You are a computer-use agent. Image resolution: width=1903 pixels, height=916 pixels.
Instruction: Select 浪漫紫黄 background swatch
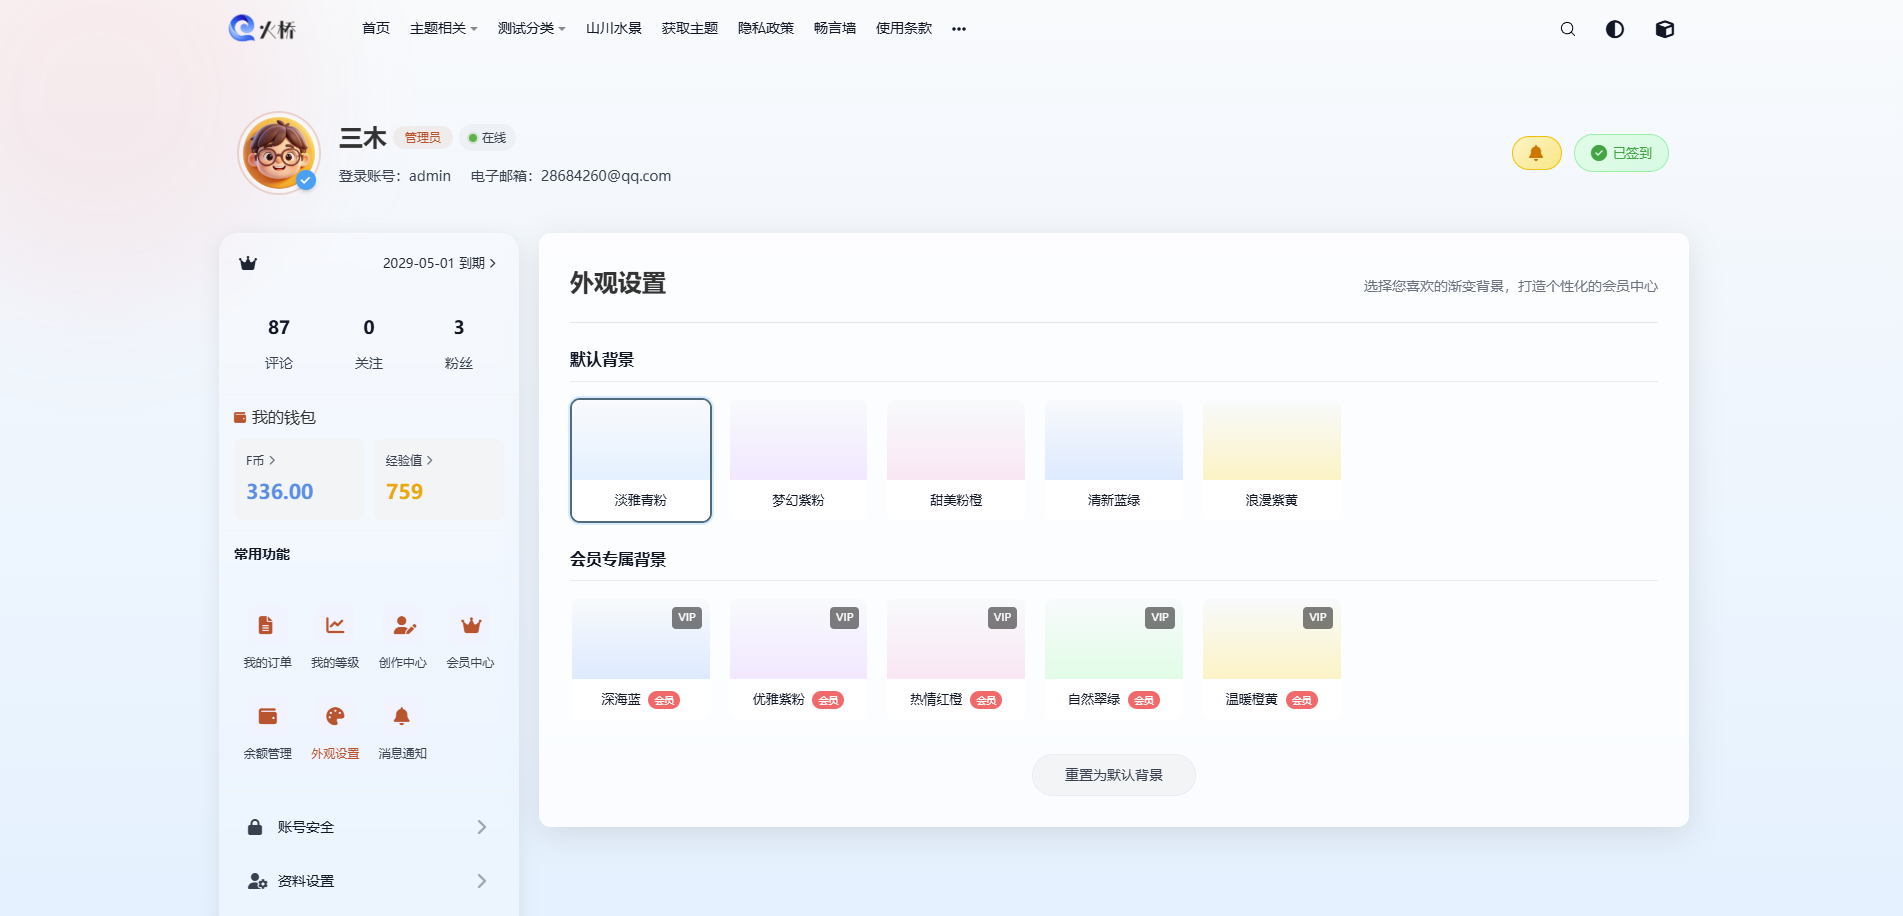click(1272, 460)
